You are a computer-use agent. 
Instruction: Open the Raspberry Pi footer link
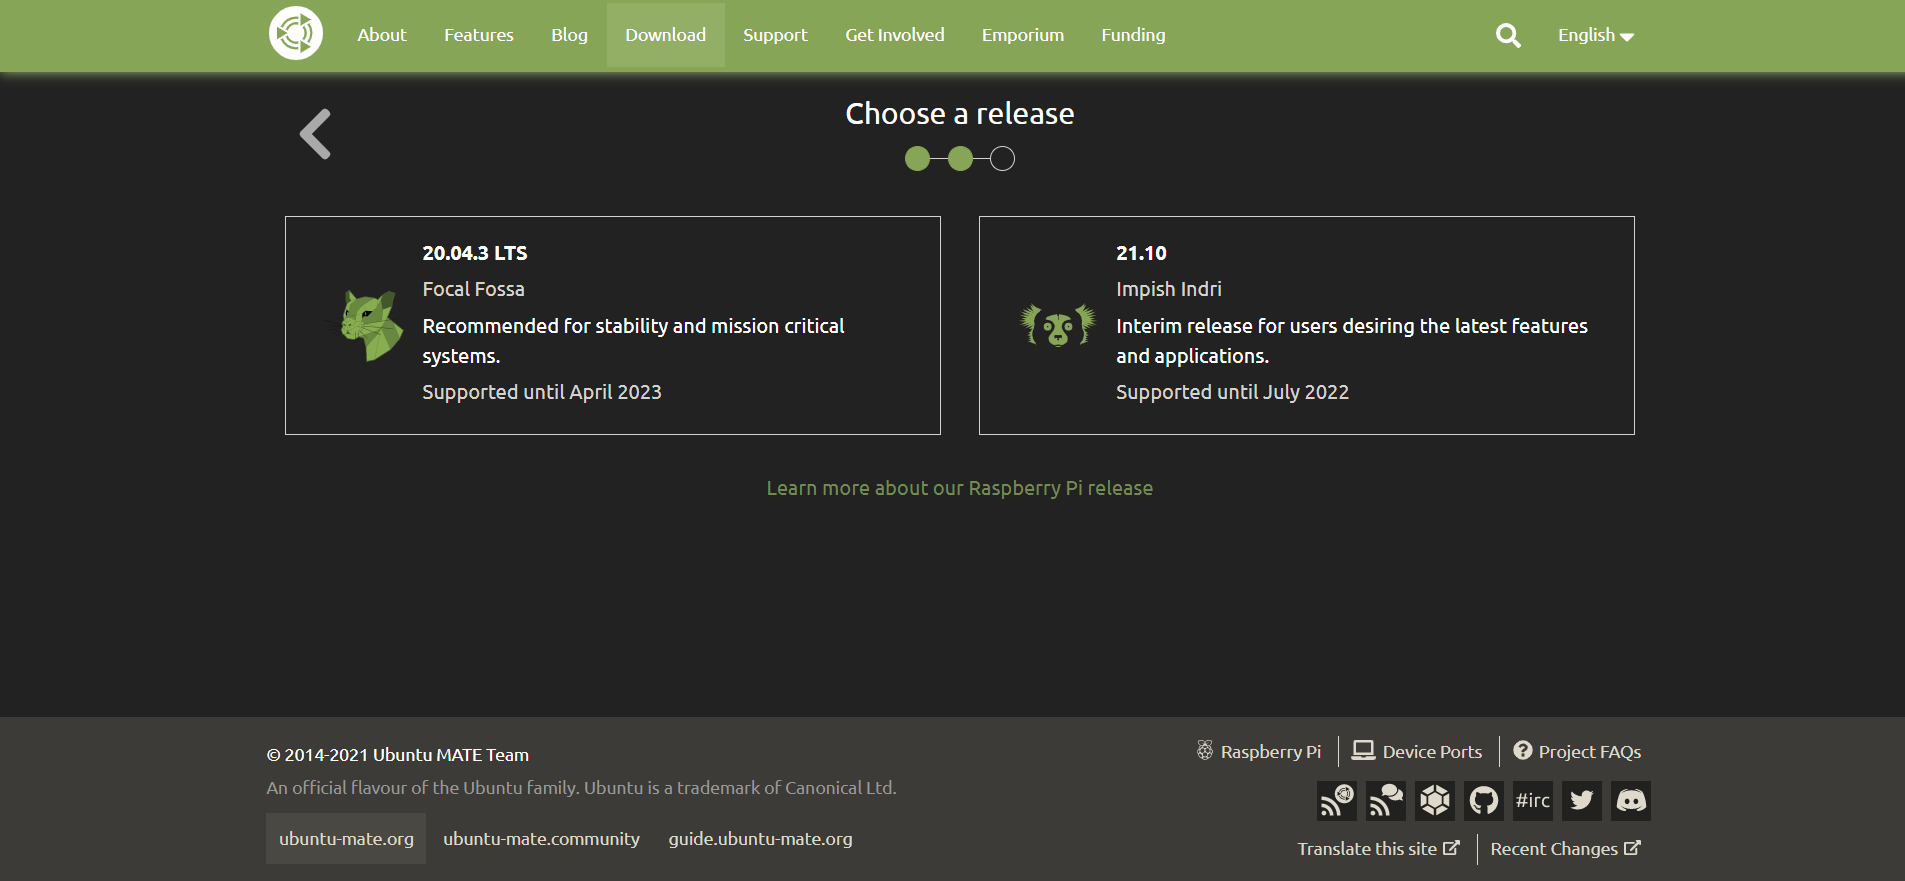[1259, 752]
